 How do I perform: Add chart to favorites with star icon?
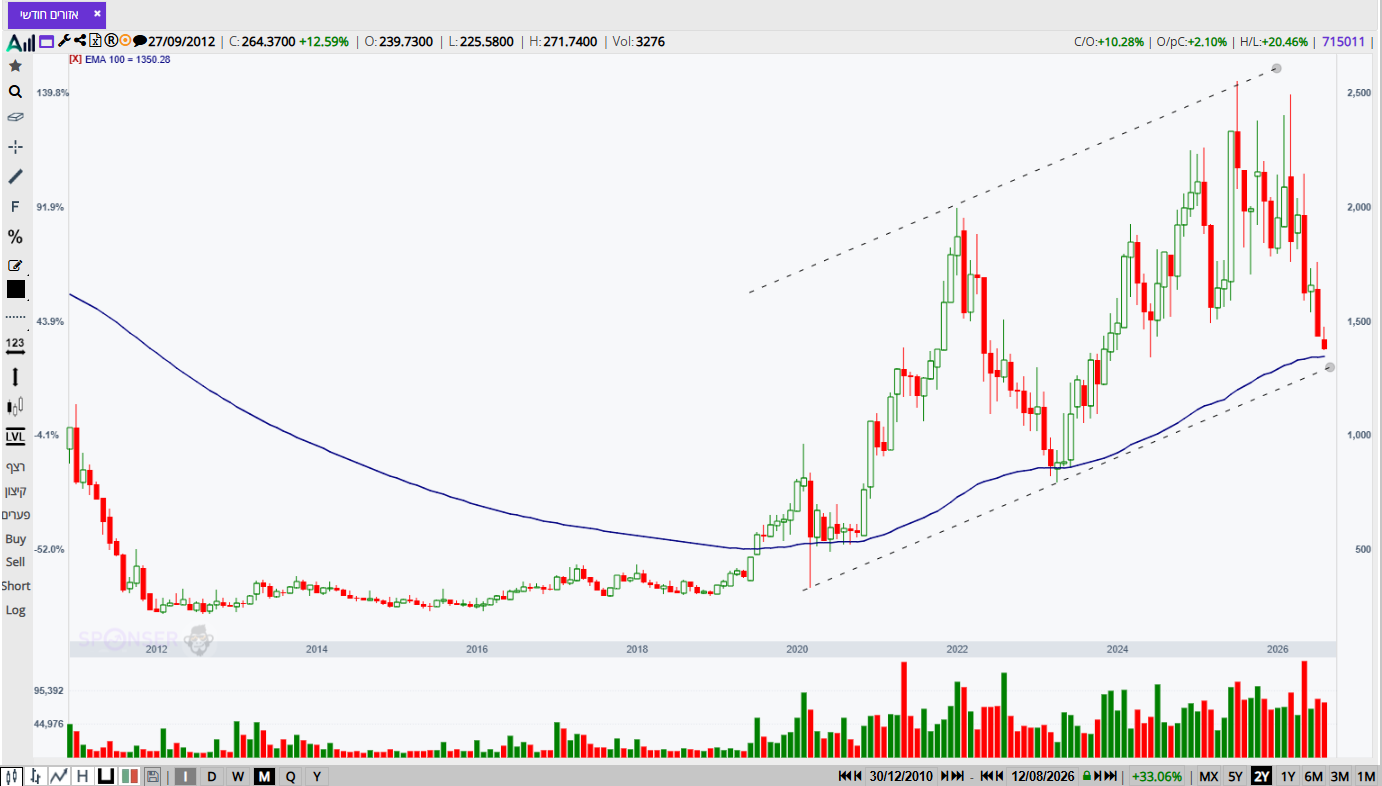coord(15,66)
